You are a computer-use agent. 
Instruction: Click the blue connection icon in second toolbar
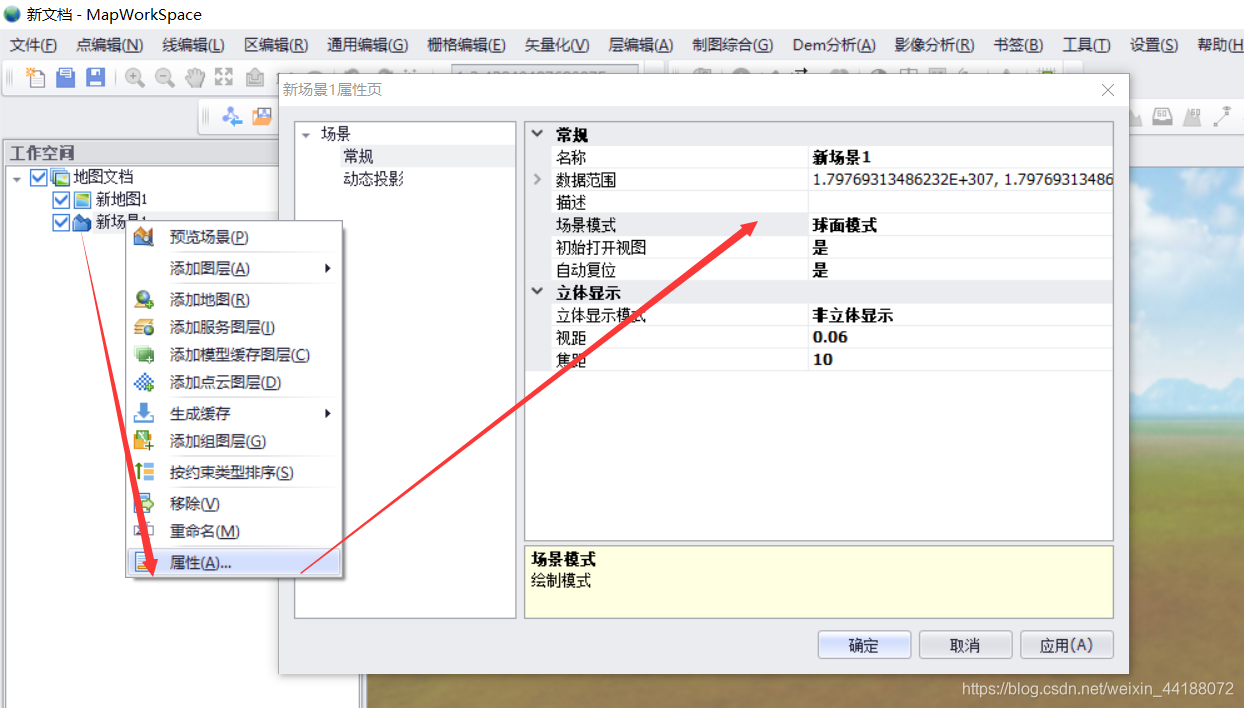point(232,116)
